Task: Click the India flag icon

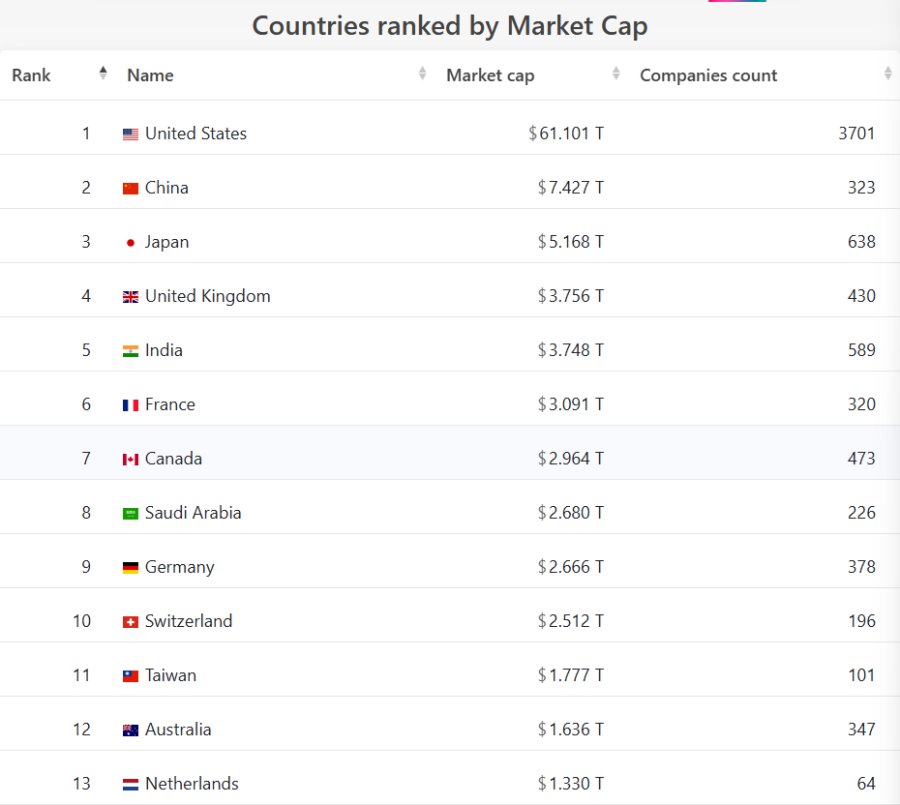Action: 130,350
